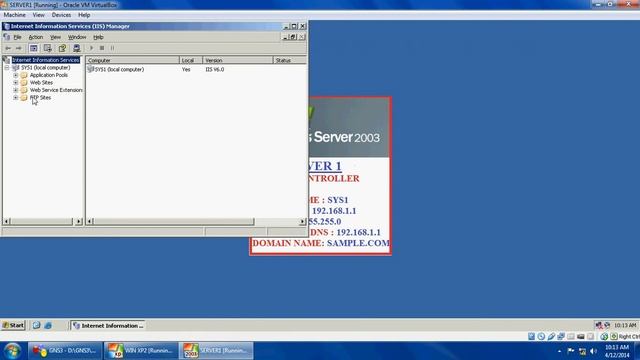640x360 pixels.
Task: Select Internet Information Services root node
Action: [46, 60]
